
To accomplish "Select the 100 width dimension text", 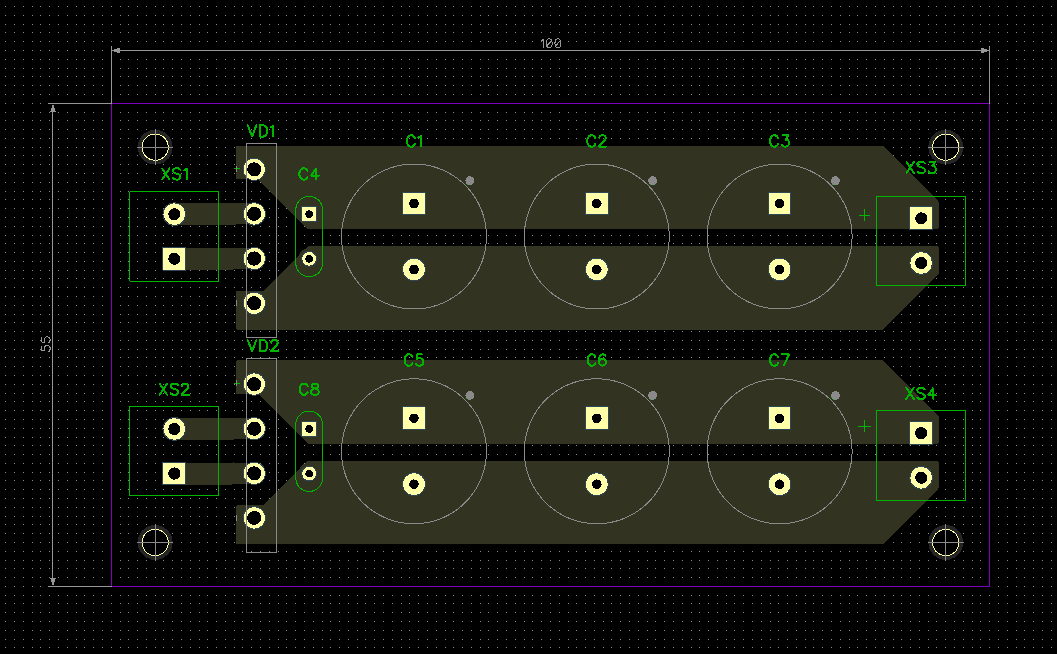I will click(x=551, y=44).
